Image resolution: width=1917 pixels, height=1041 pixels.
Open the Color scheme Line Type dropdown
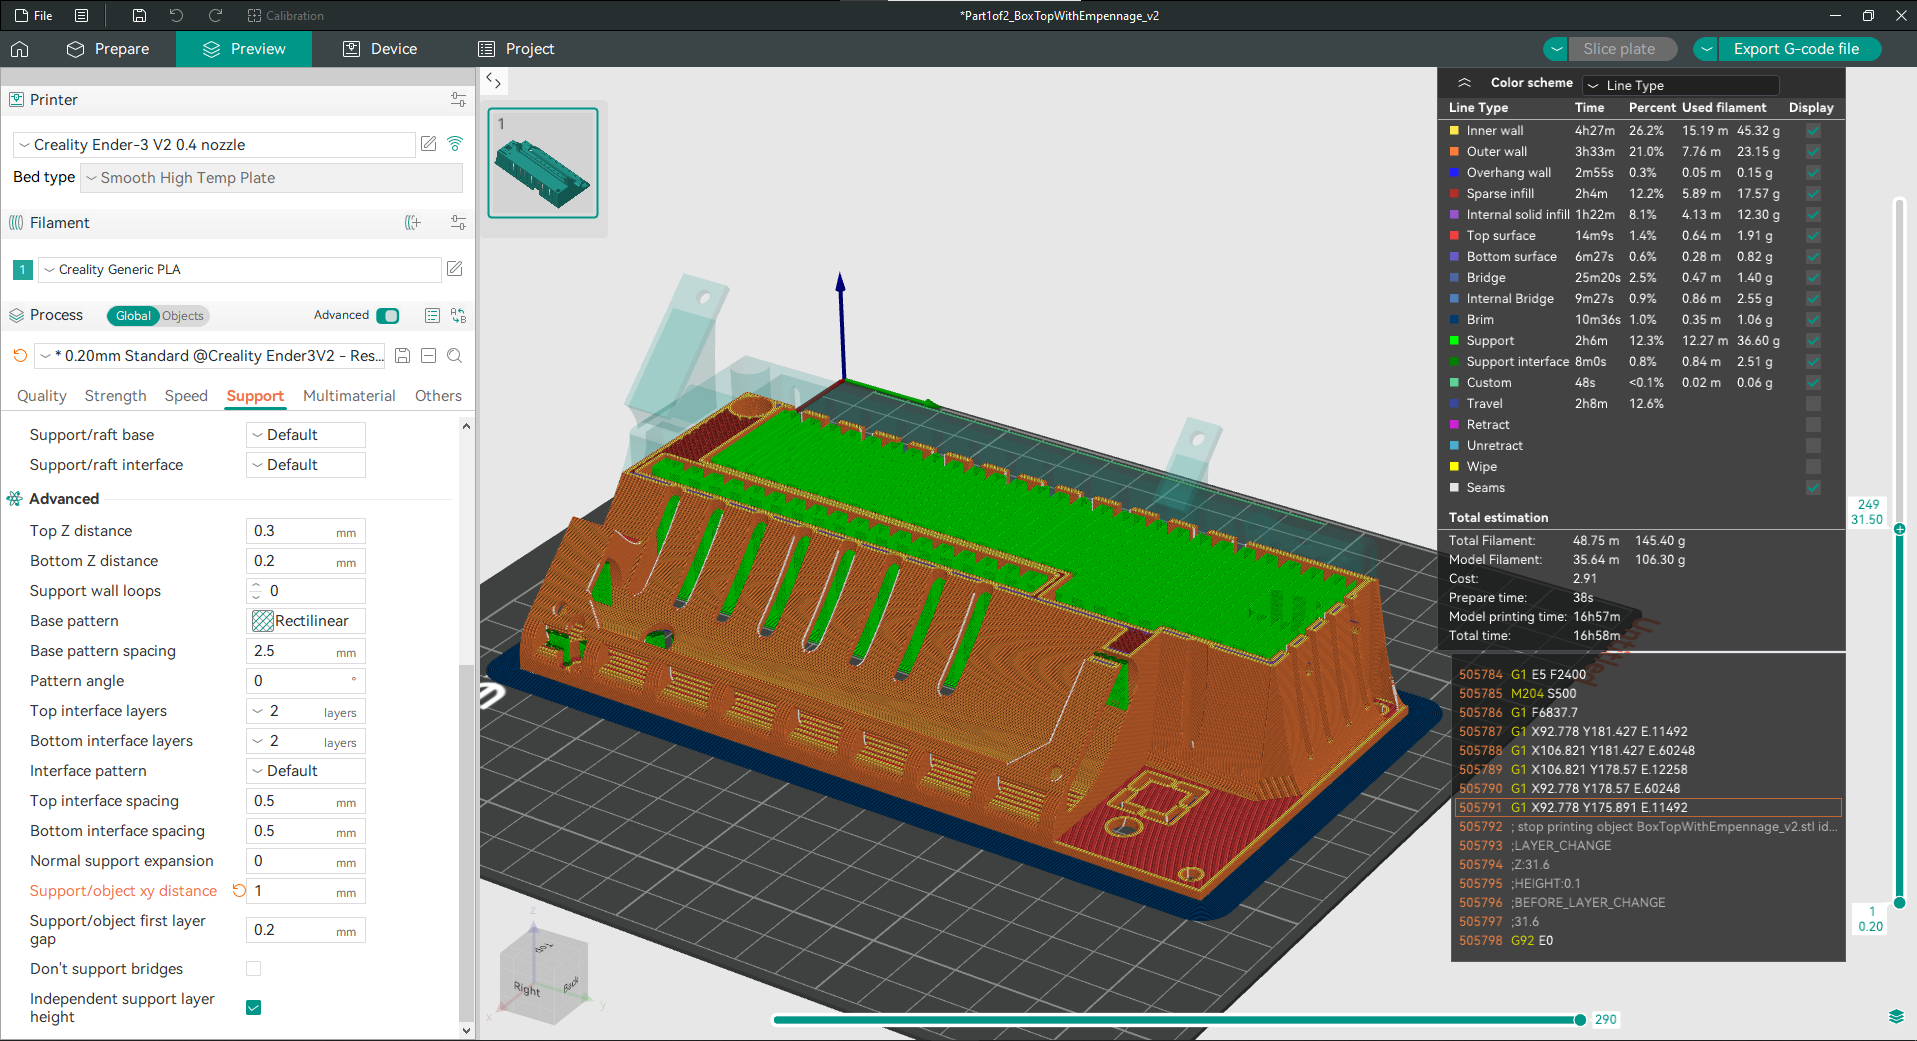coord(1680,85)
